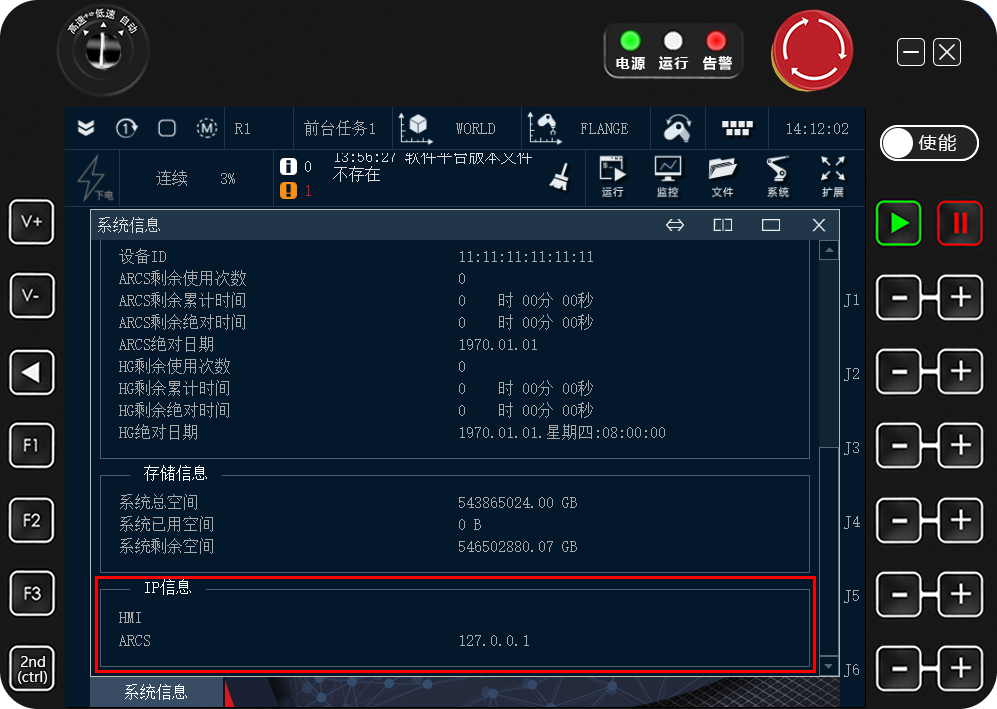Click the single-cycle mode icon
This screenshot has width=997, height=709.
pos(126,128)
